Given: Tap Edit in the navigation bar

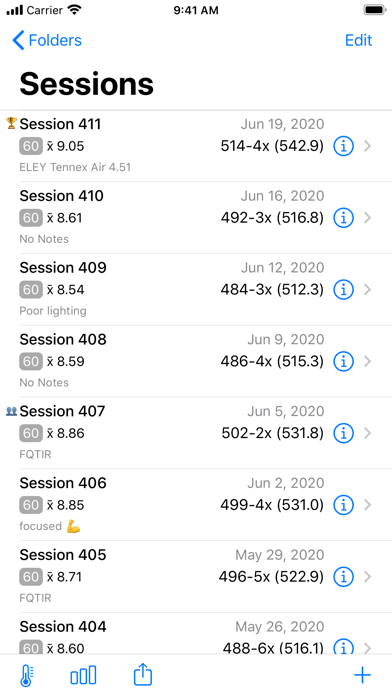Looking at the screenshot, I should 358,40.
